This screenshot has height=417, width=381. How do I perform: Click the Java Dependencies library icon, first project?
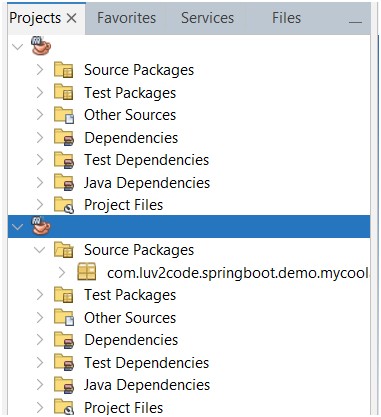pyautogui.click(x=63, y=183)
